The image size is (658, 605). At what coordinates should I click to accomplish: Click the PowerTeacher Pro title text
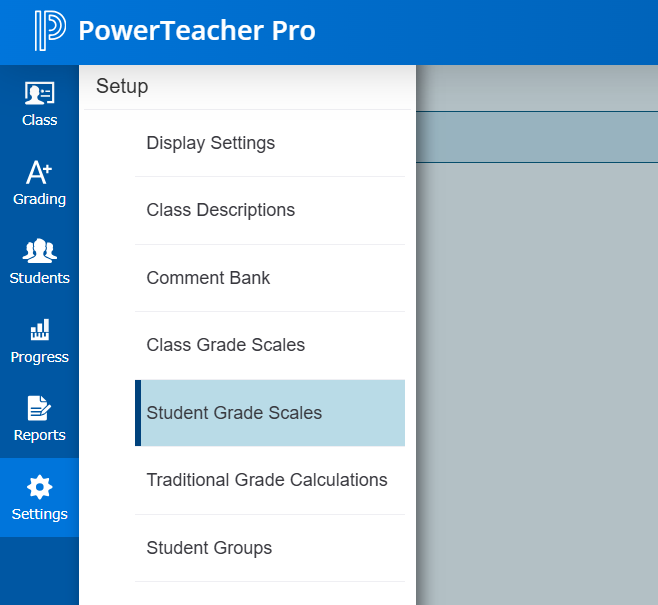(196, 31)
